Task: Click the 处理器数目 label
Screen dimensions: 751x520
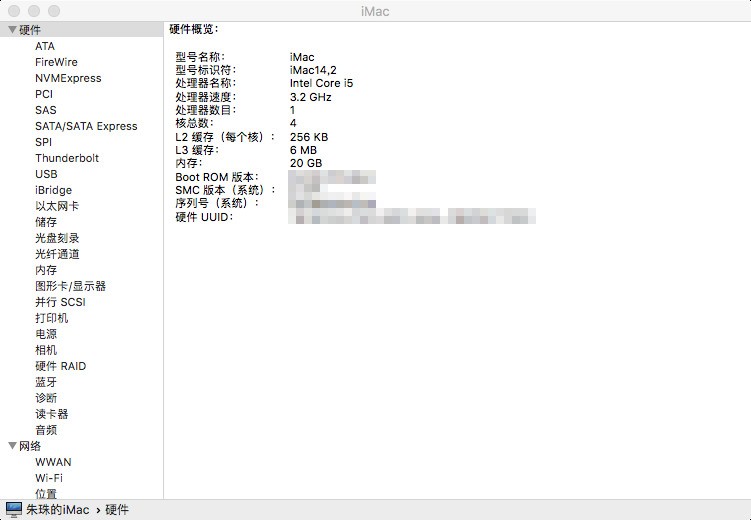Action: click(206, 110)
